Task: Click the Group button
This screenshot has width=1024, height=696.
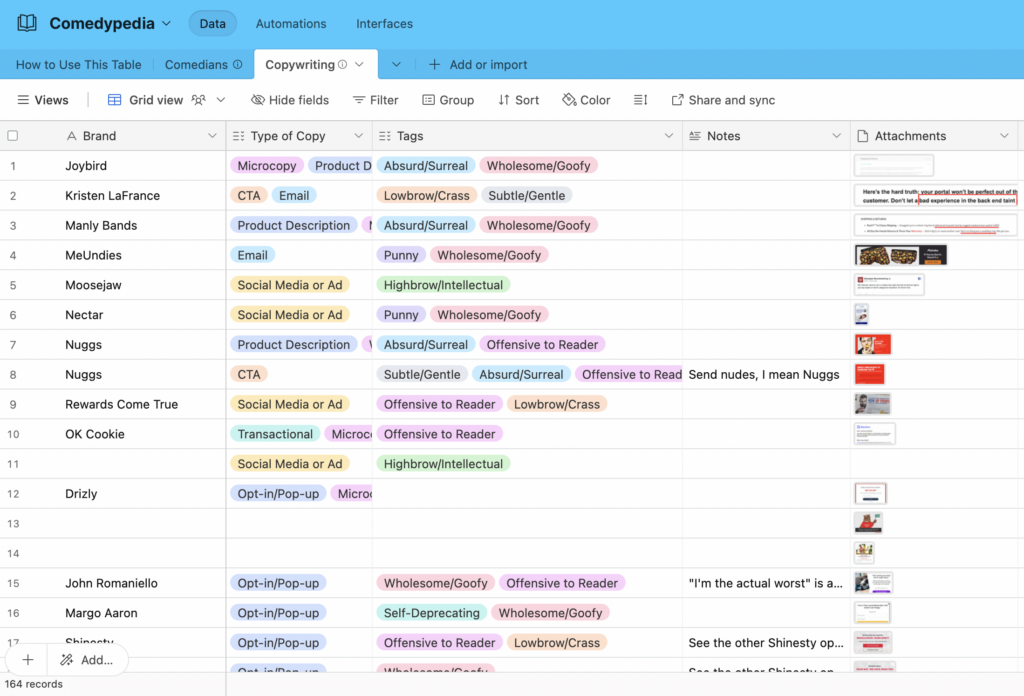Action: pyautogui.click(x=448, y=100)
